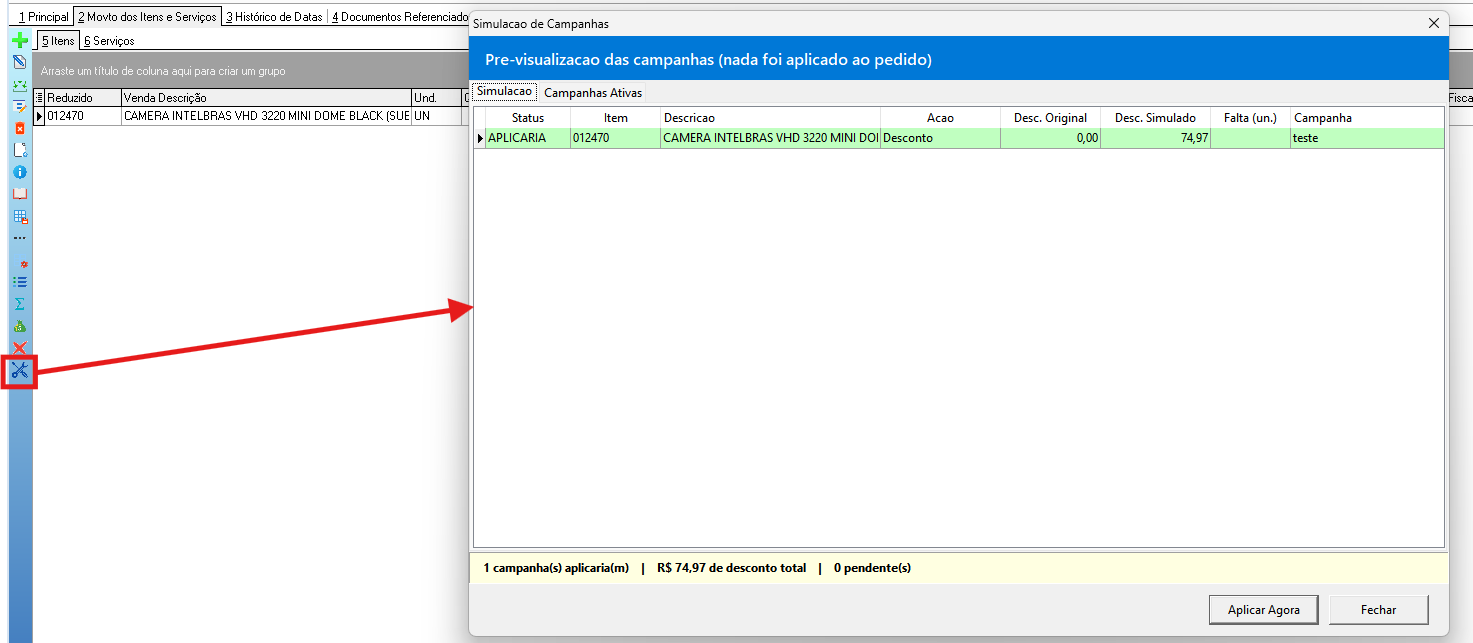
Task: Select the Simulacao tab
Action: click(x=505, y=91)
